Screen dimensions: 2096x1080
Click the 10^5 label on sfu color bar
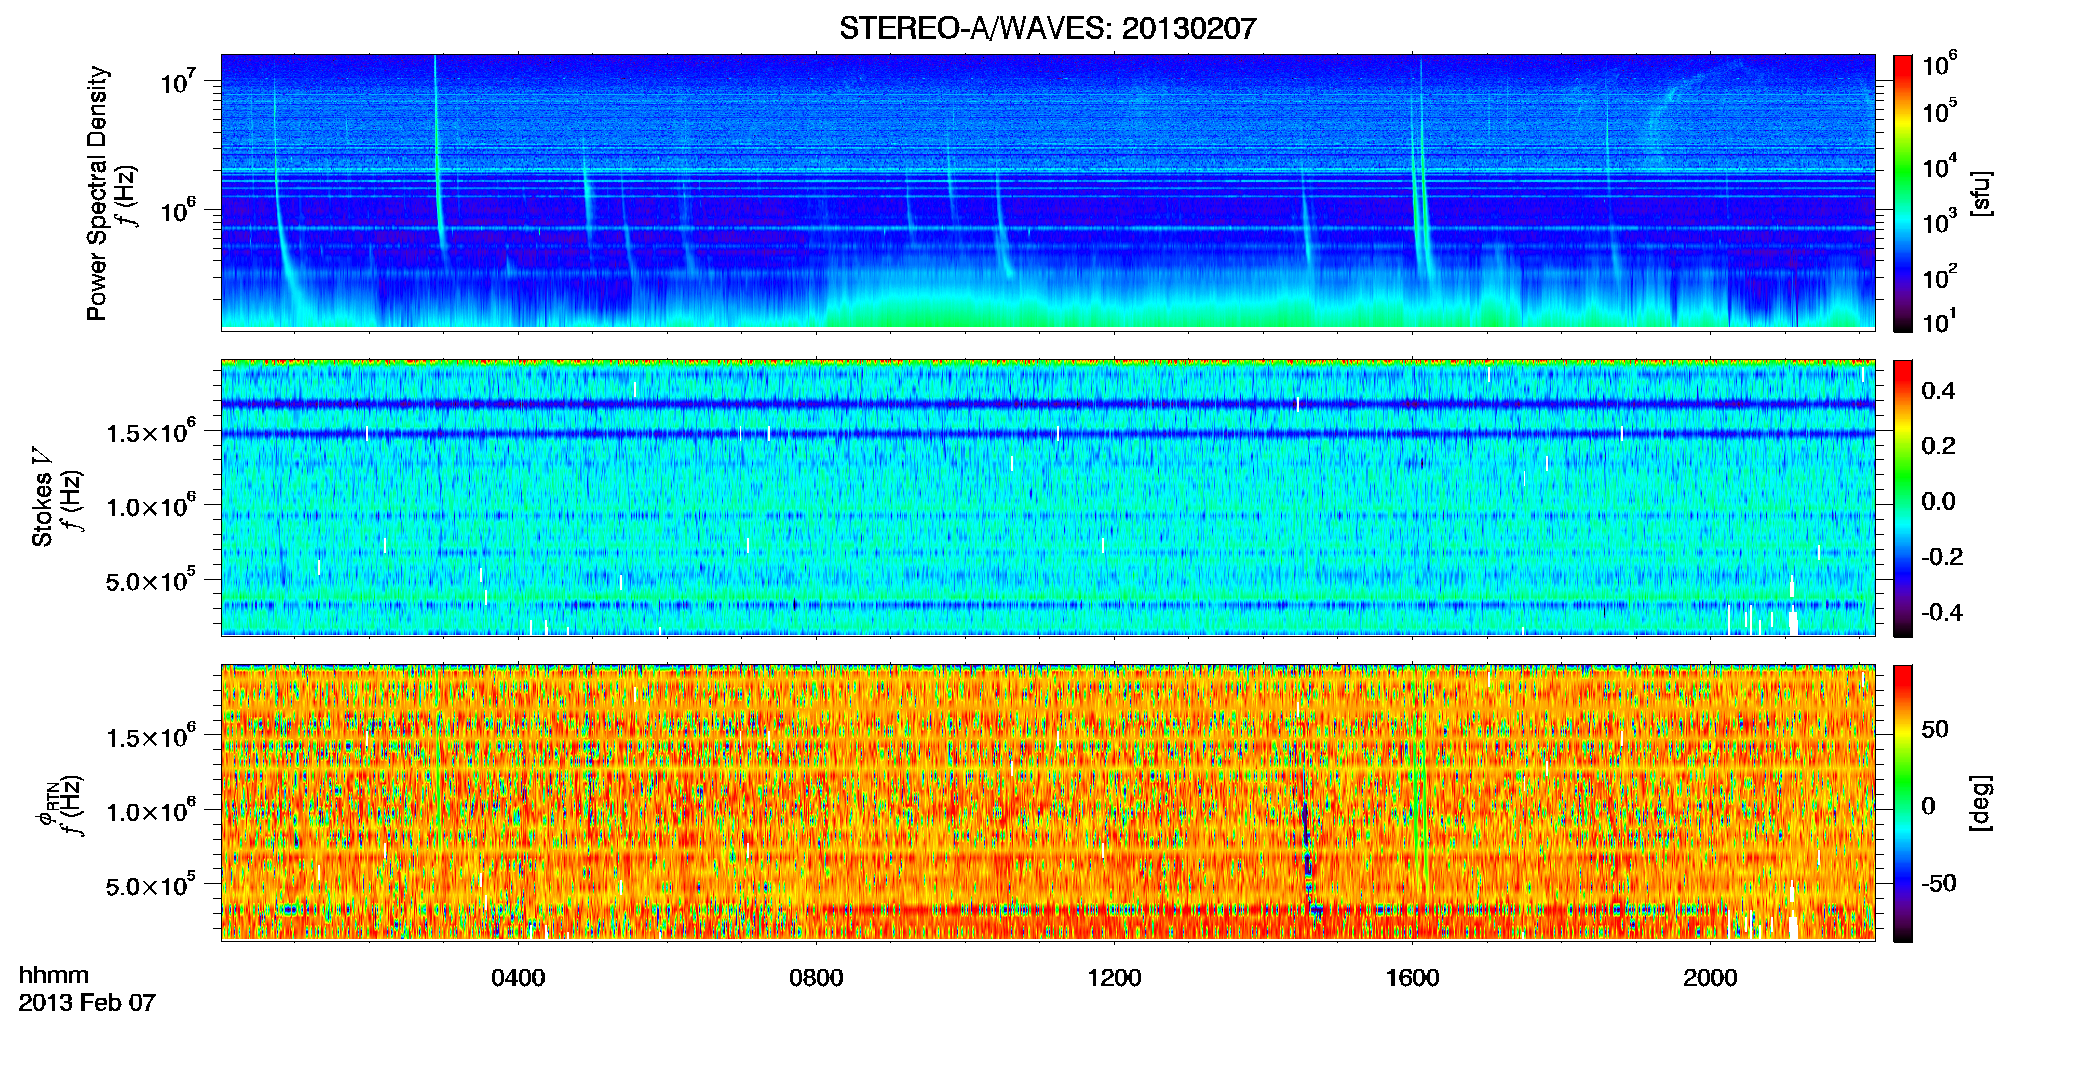tap(1940, 111)
